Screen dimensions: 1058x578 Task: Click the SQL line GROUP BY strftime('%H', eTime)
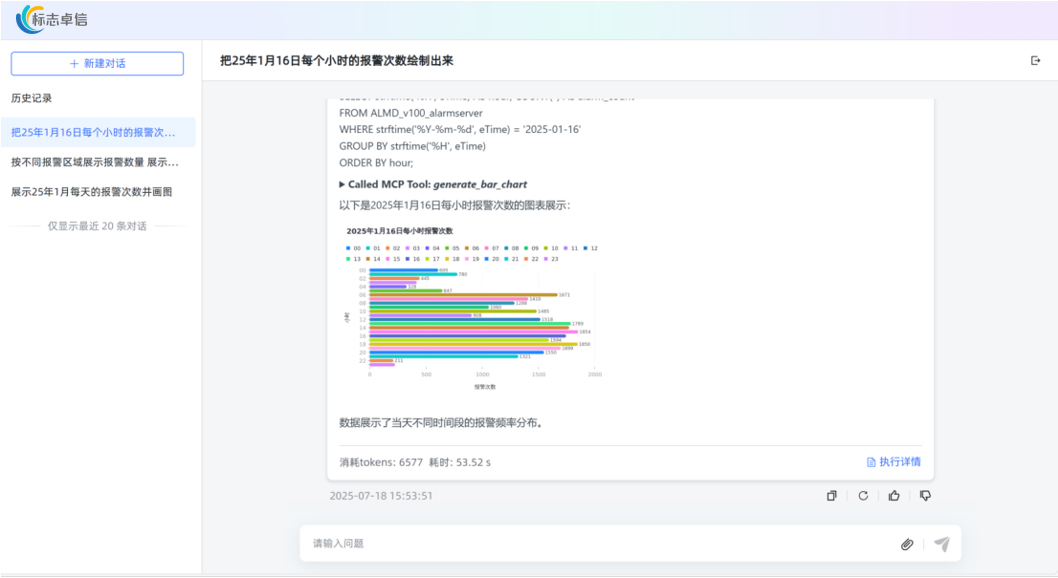[x=412, y=146]
